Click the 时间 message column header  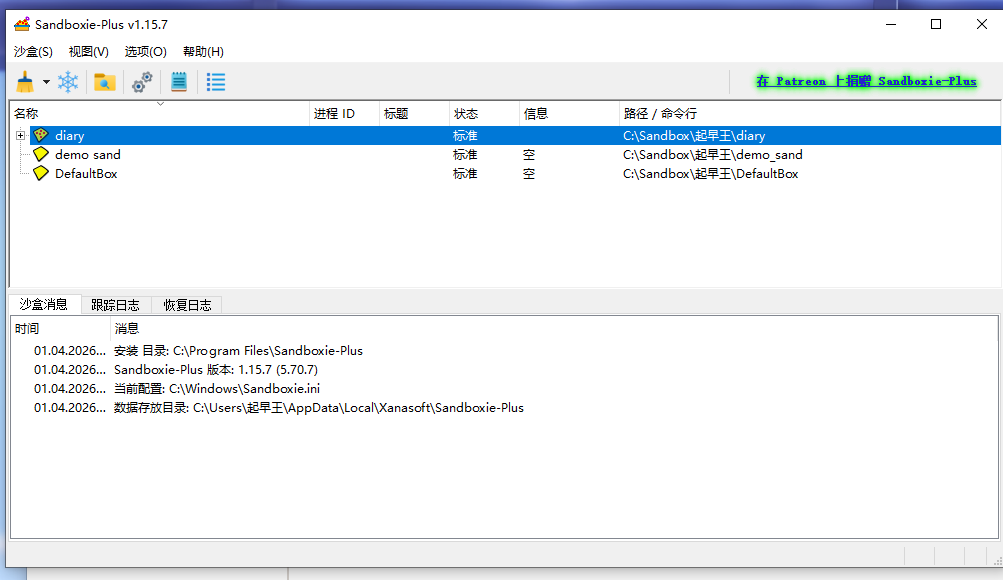[x=61, y=329]
